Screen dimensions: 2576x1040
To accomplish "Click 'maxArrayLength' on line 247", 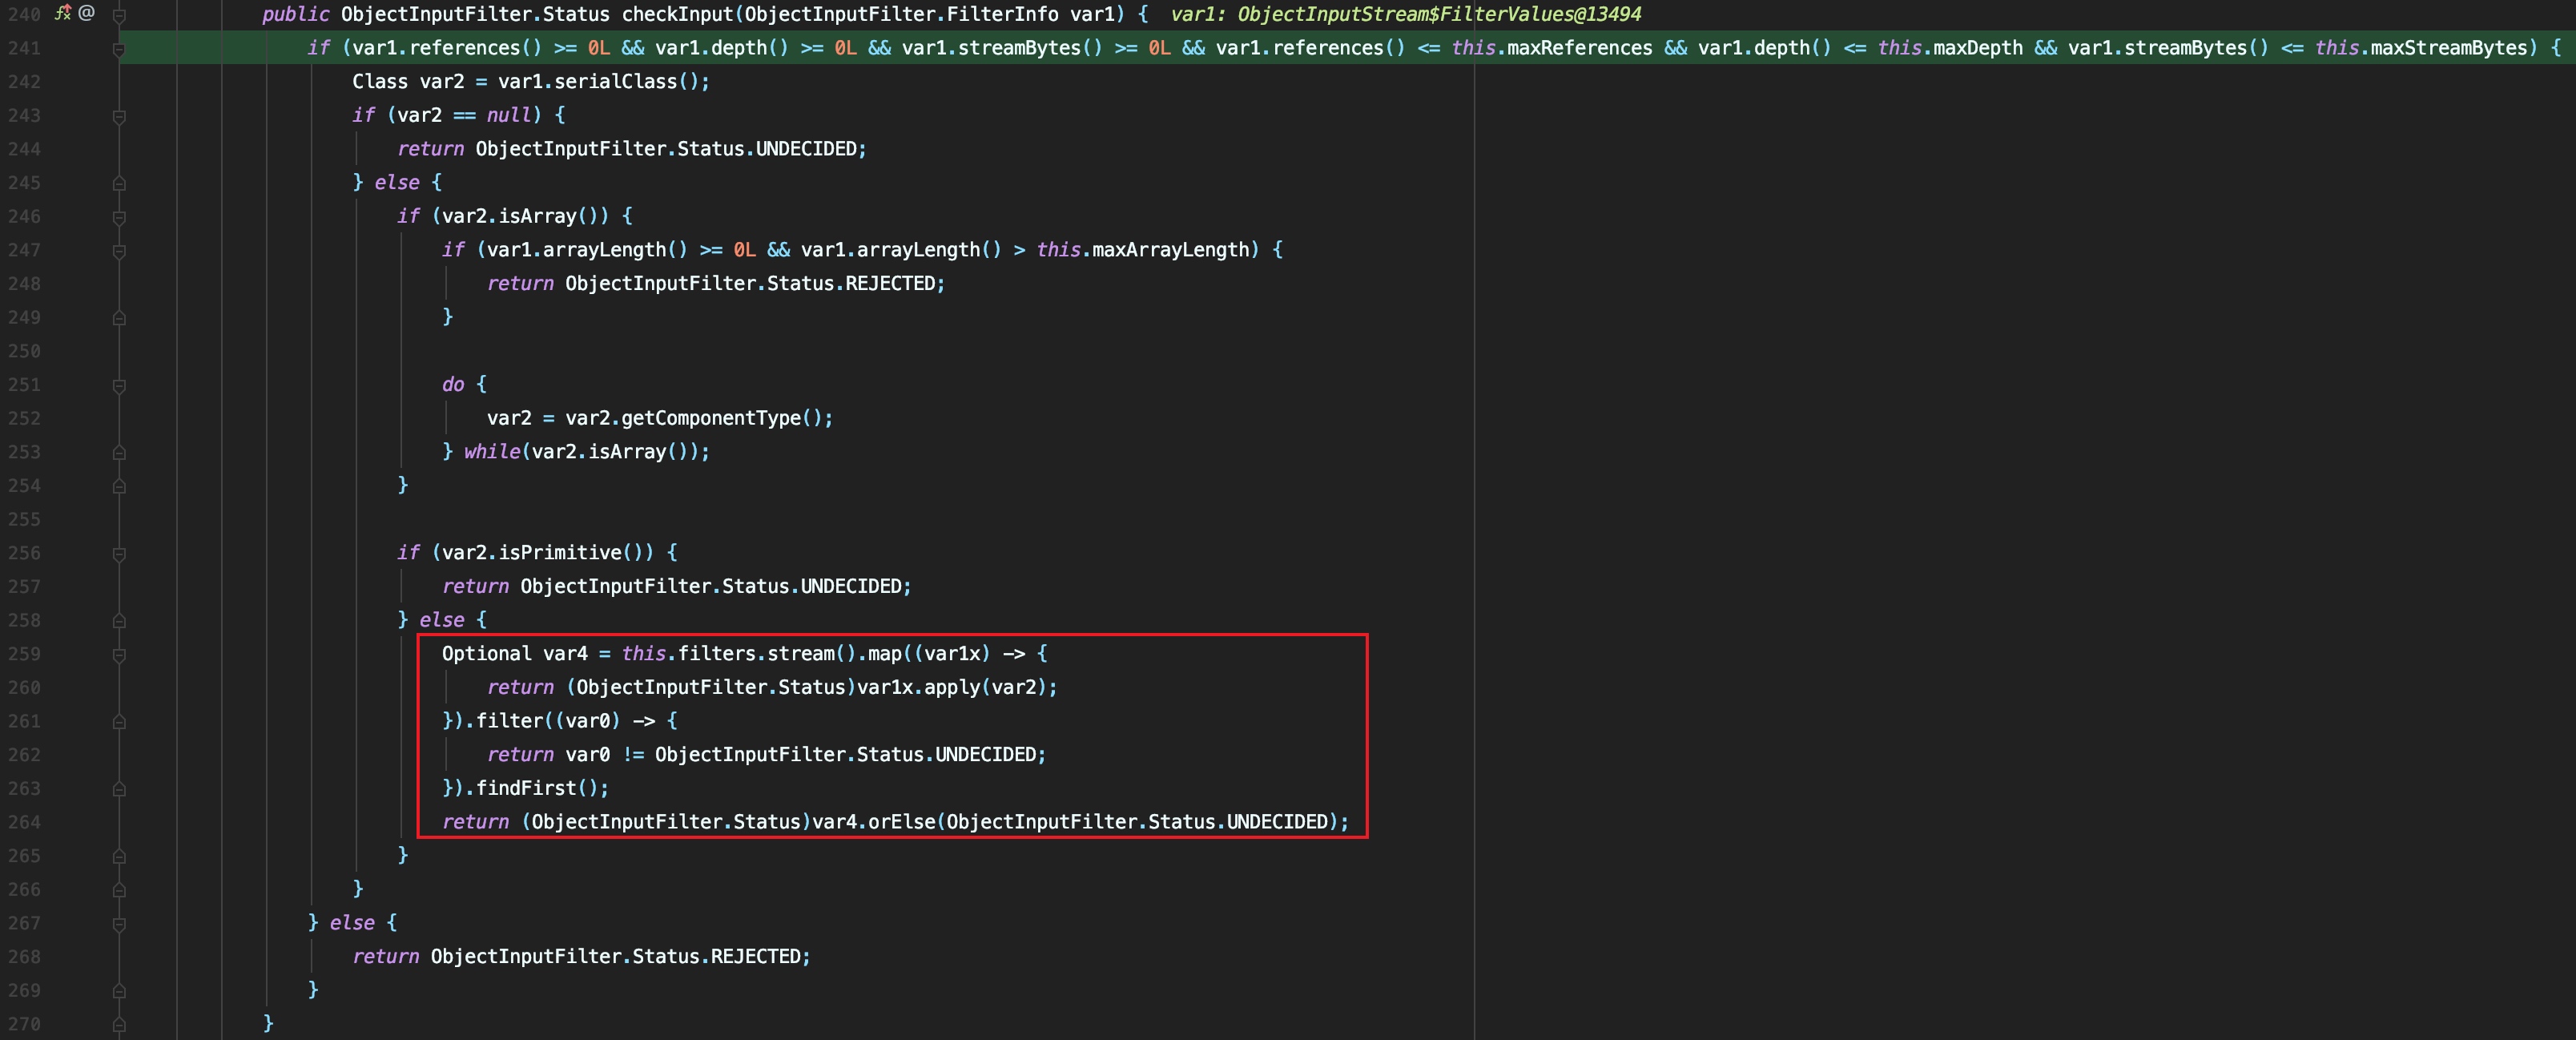I will [x=1170, y=250].
